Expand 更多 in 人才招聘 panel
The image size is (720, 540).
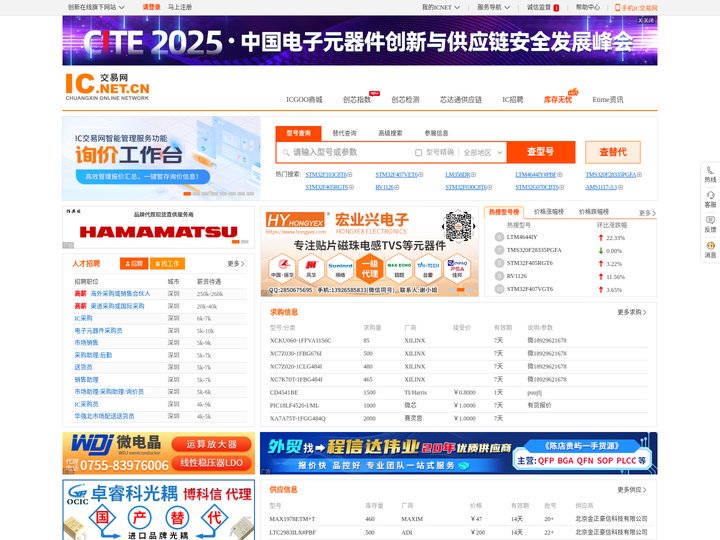click(236, 264)
